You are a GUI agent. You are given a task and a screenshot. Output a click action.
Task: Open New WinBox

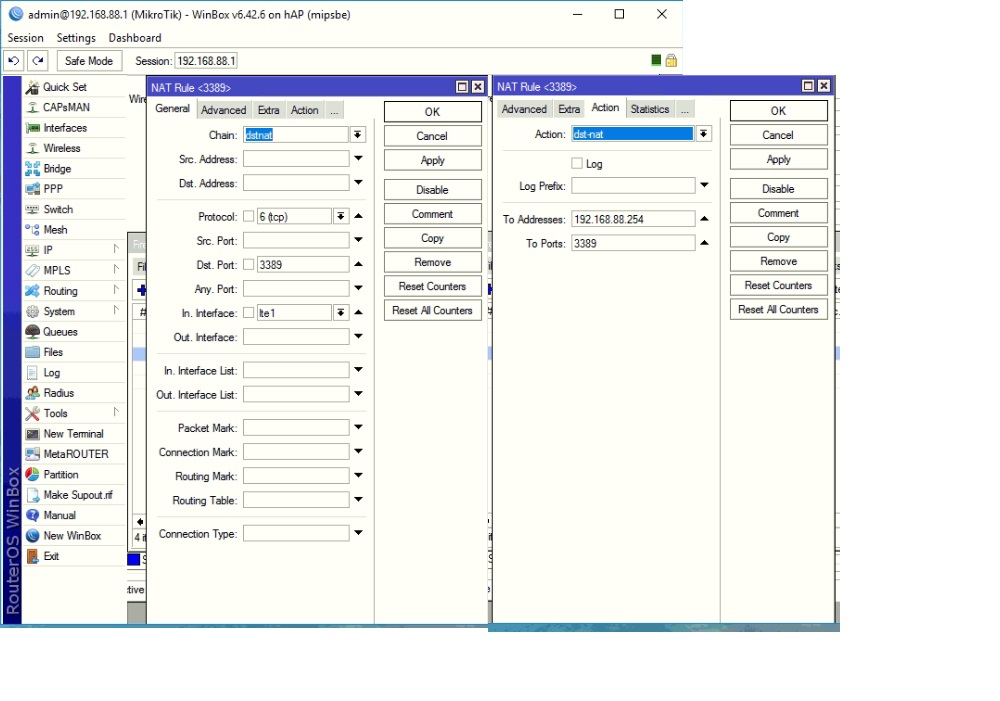[x=72, y=536]
